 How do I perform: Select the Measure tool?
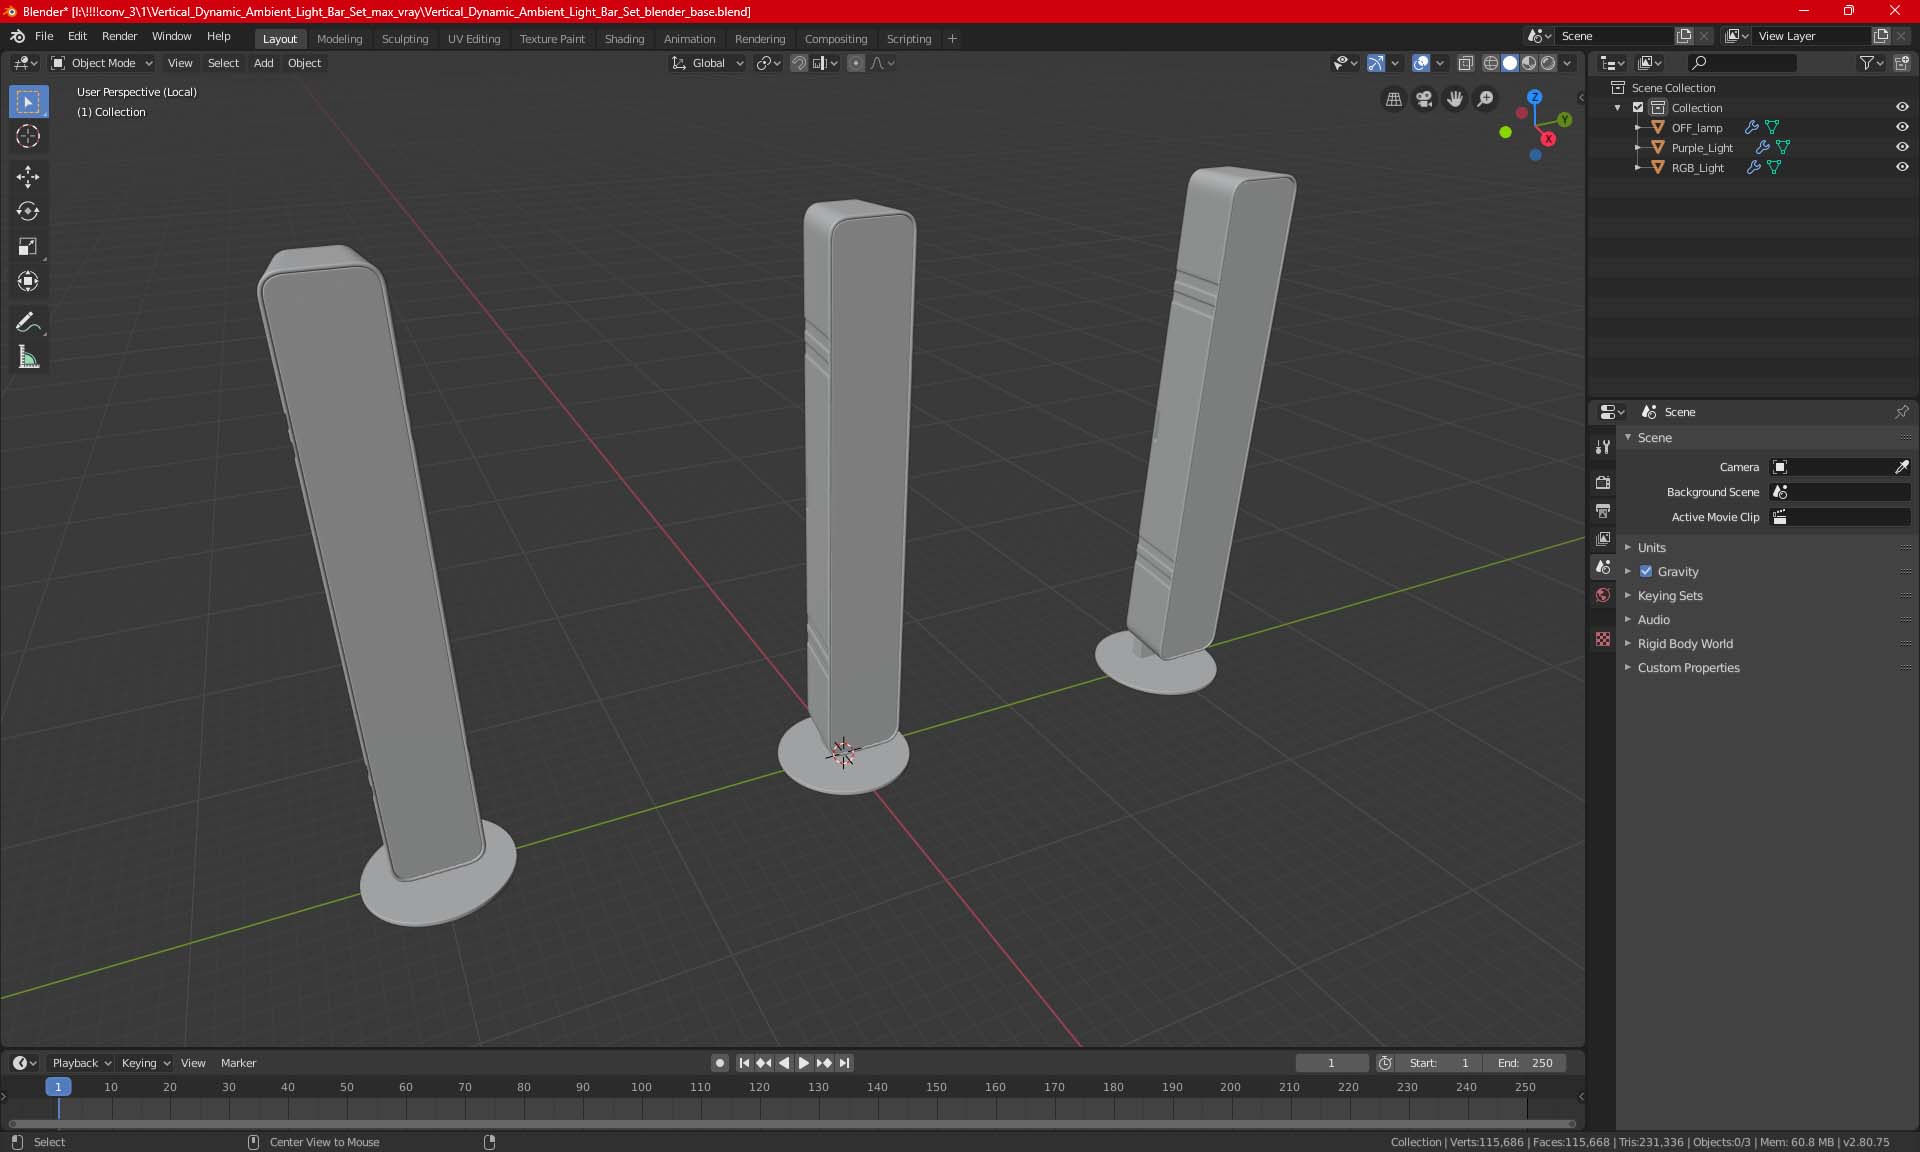click(x=28, y=357)
